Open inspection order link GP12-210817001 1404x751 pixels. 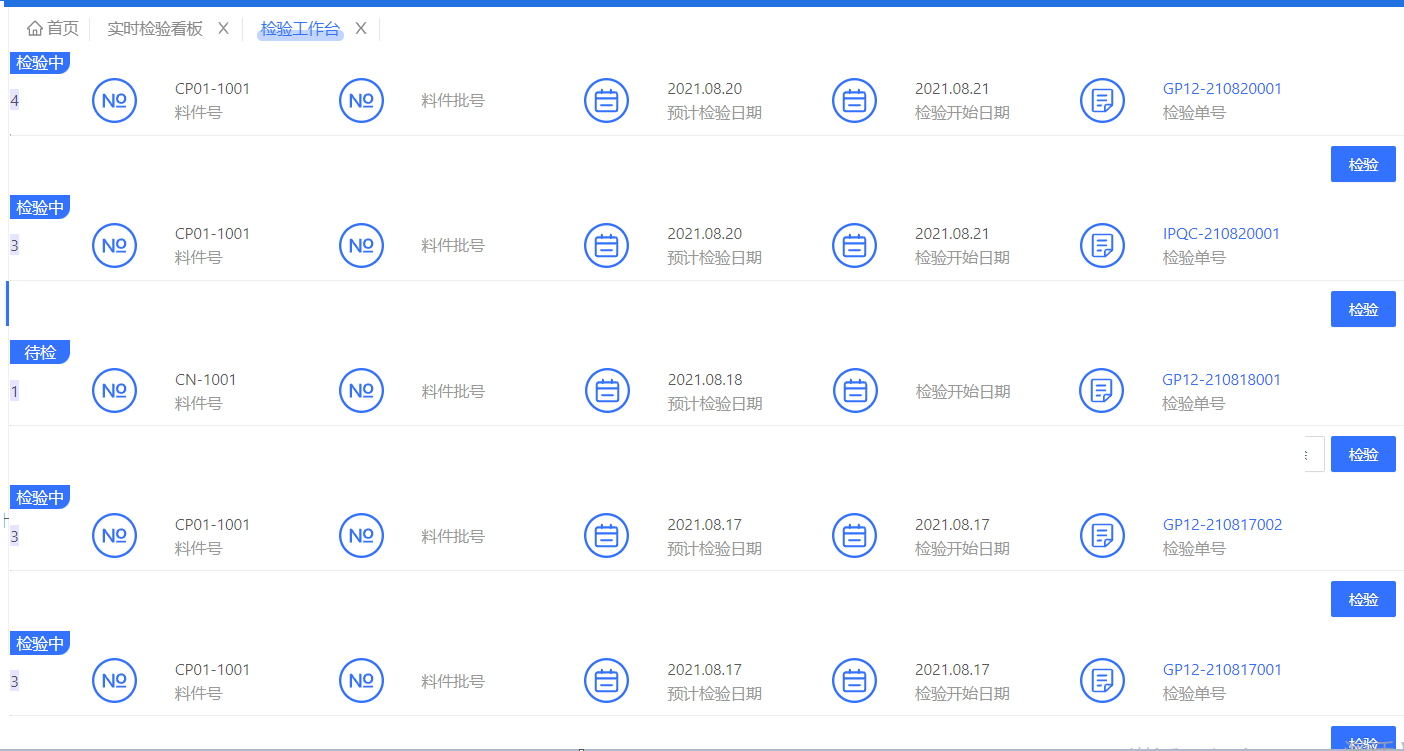coord(1222,670)
